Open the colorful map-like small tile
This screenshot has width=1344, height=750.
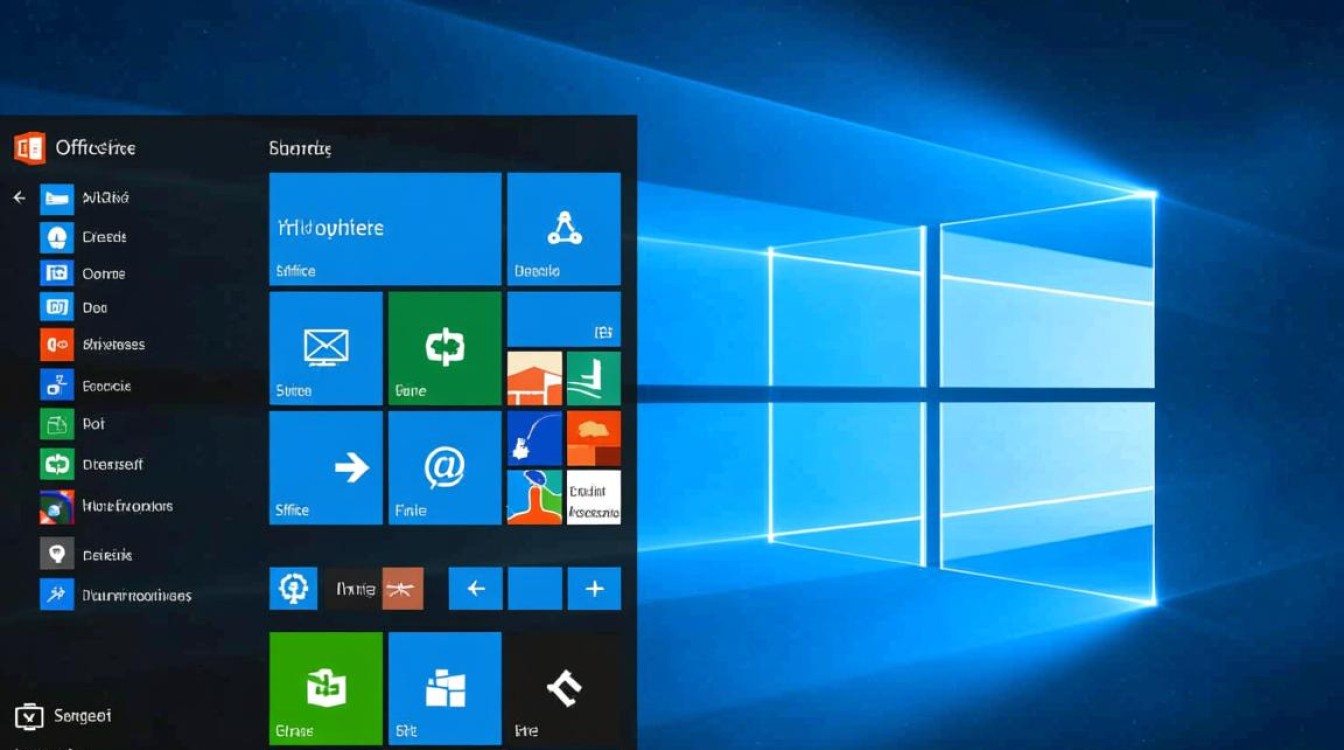534,497
